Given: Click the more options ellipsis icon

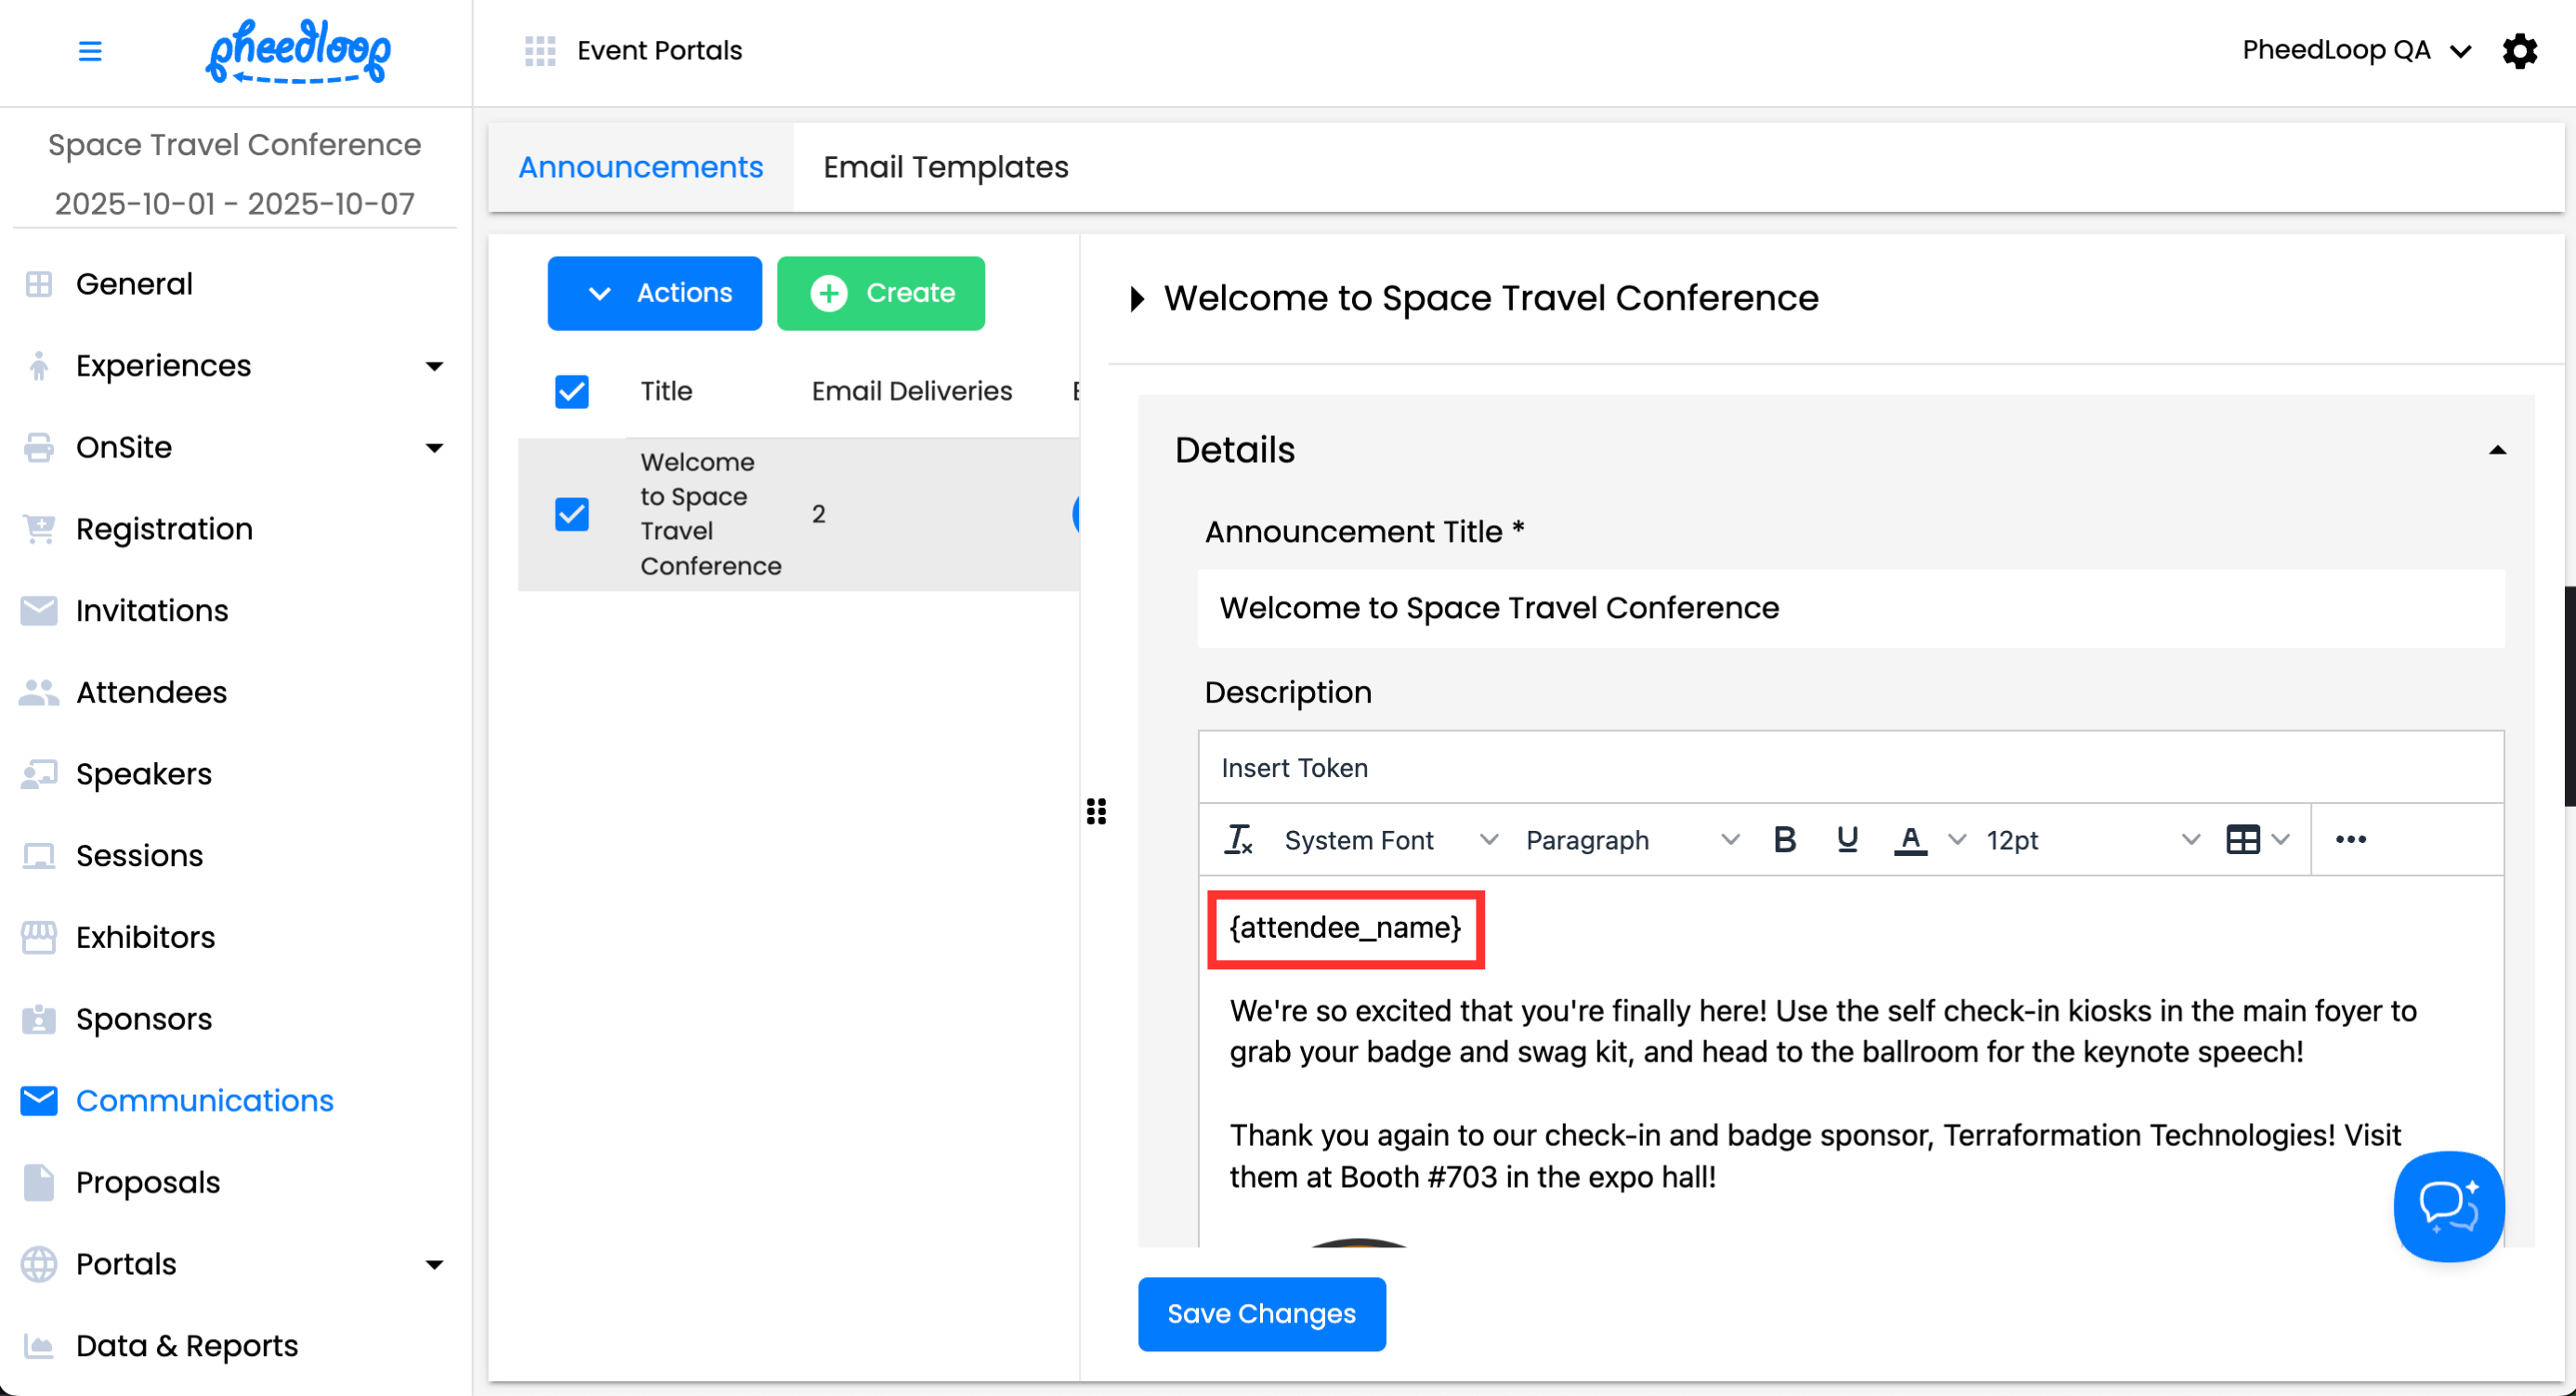Looking at the screenshot, I should pos(2350,840).
